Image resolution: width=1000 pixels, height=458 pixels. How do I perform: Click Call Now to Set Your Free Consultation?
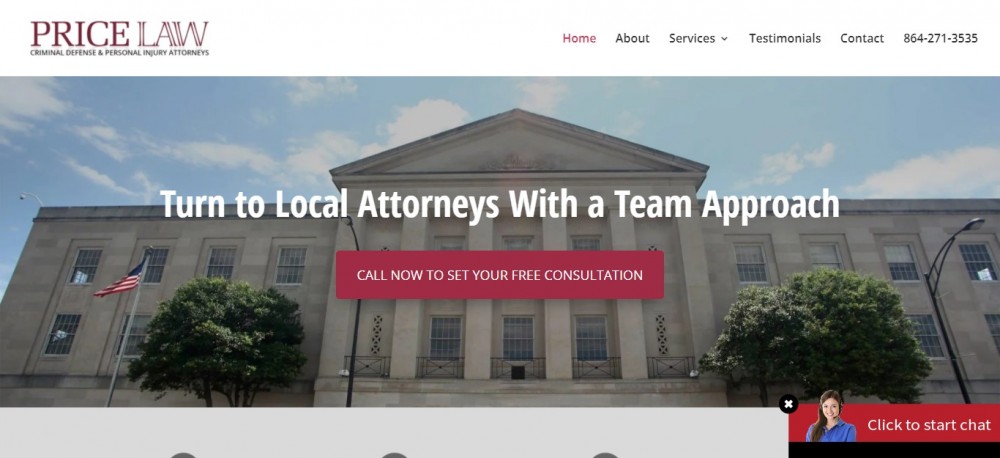[x=500, y=275]
